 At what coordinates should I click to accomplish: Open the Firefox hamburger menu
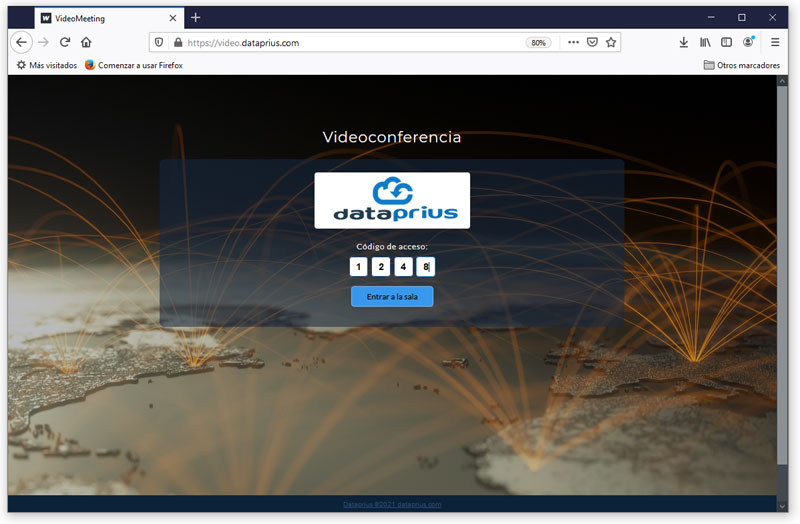point(775,42)
